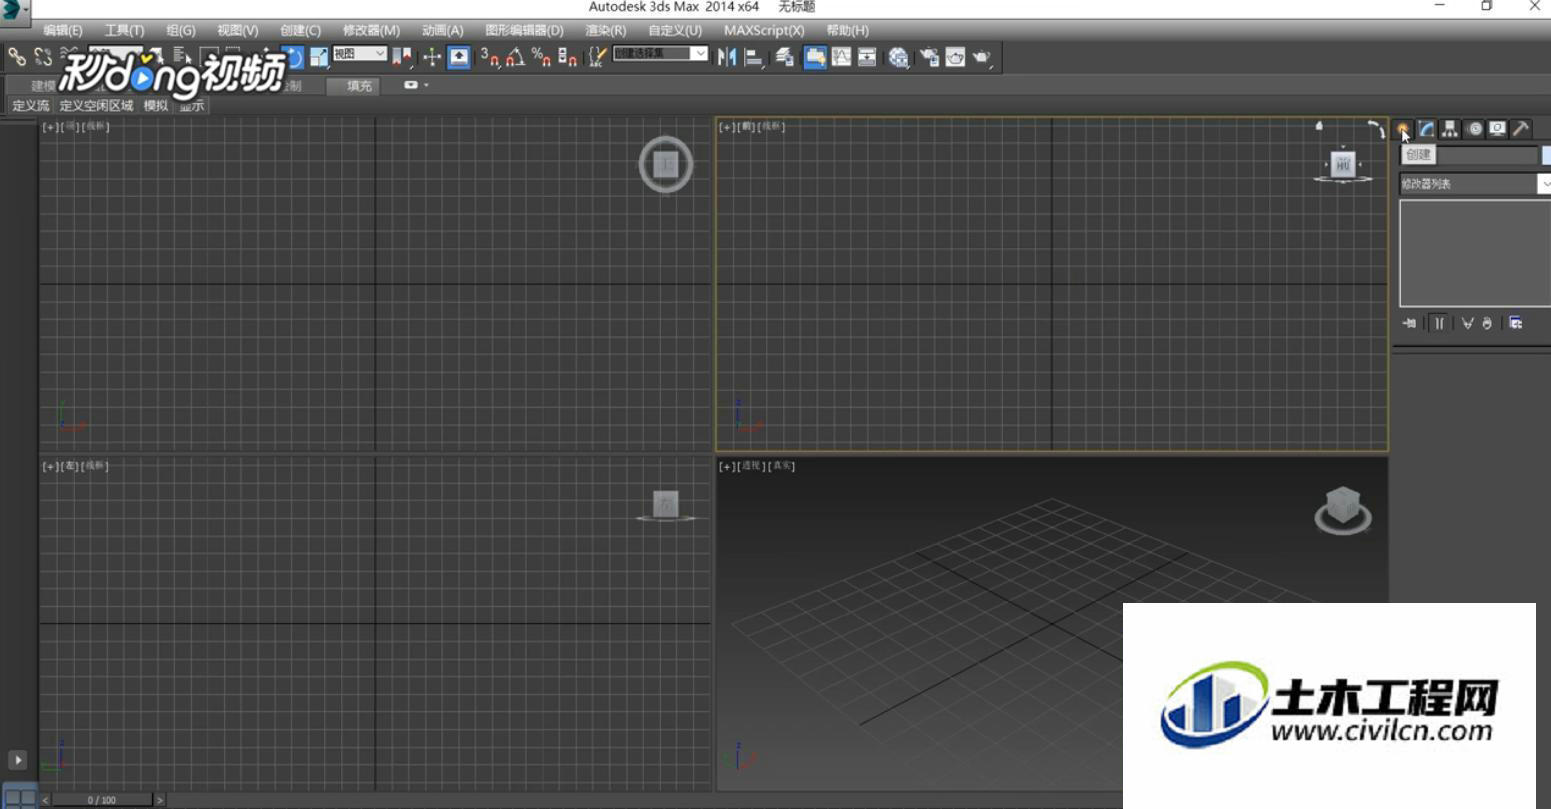Choose the Select and Manipulate crosshair tool
Screen dimensions: 1551x809
click(432, 57)
